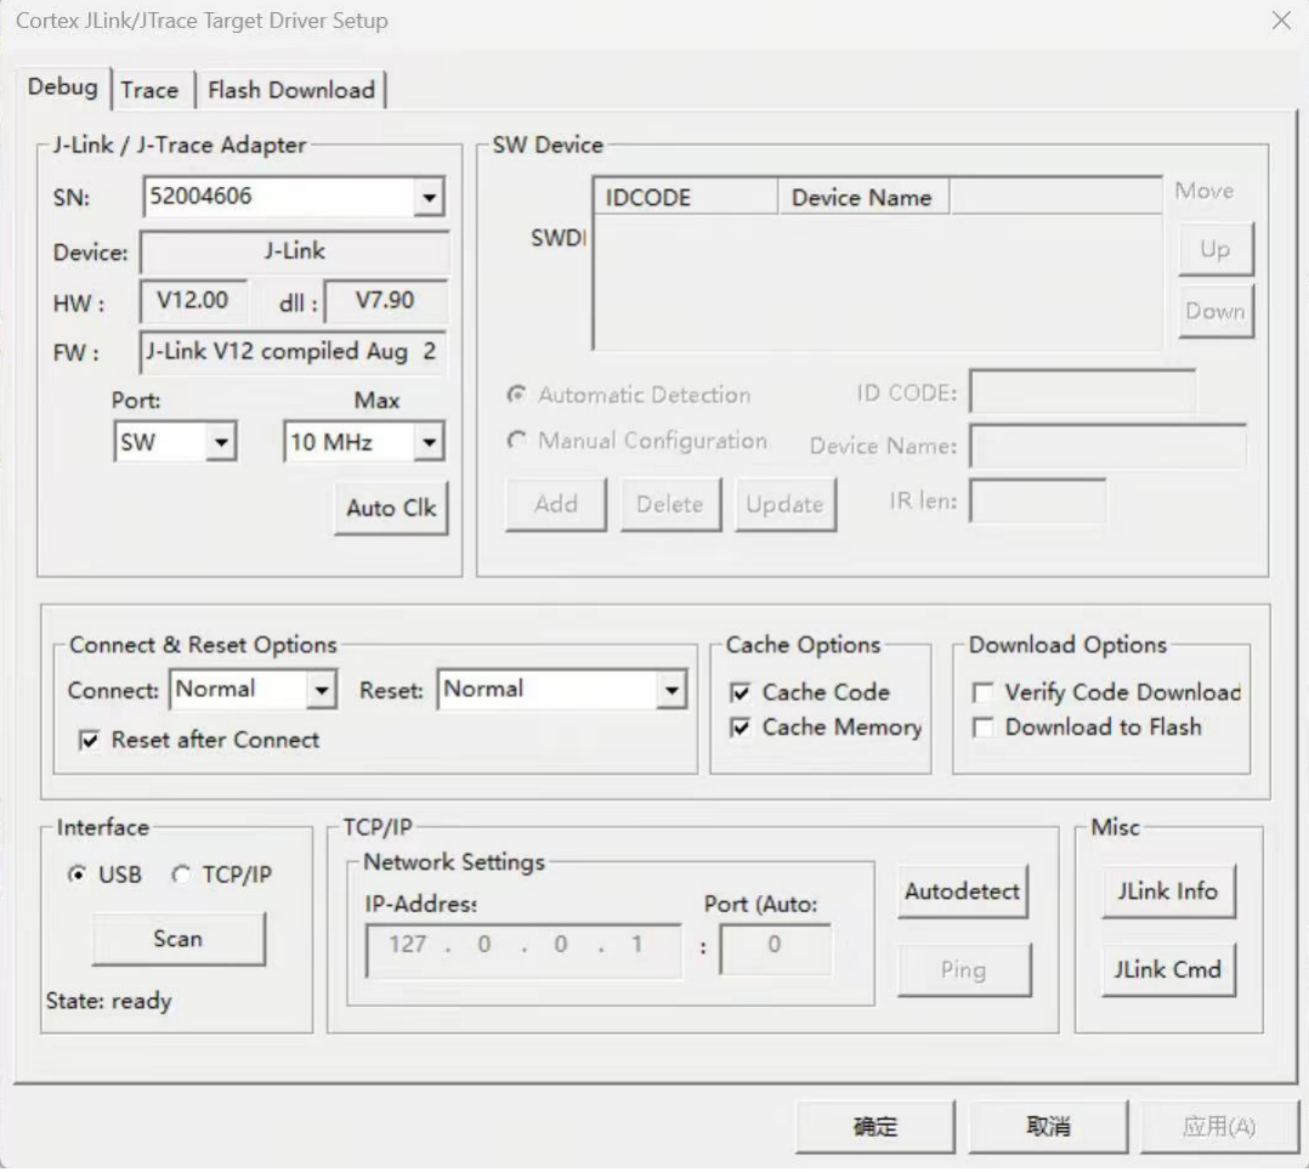Select the USB interface radio button
This screenshot has width=1309, height=1172.
pos(77,875)
